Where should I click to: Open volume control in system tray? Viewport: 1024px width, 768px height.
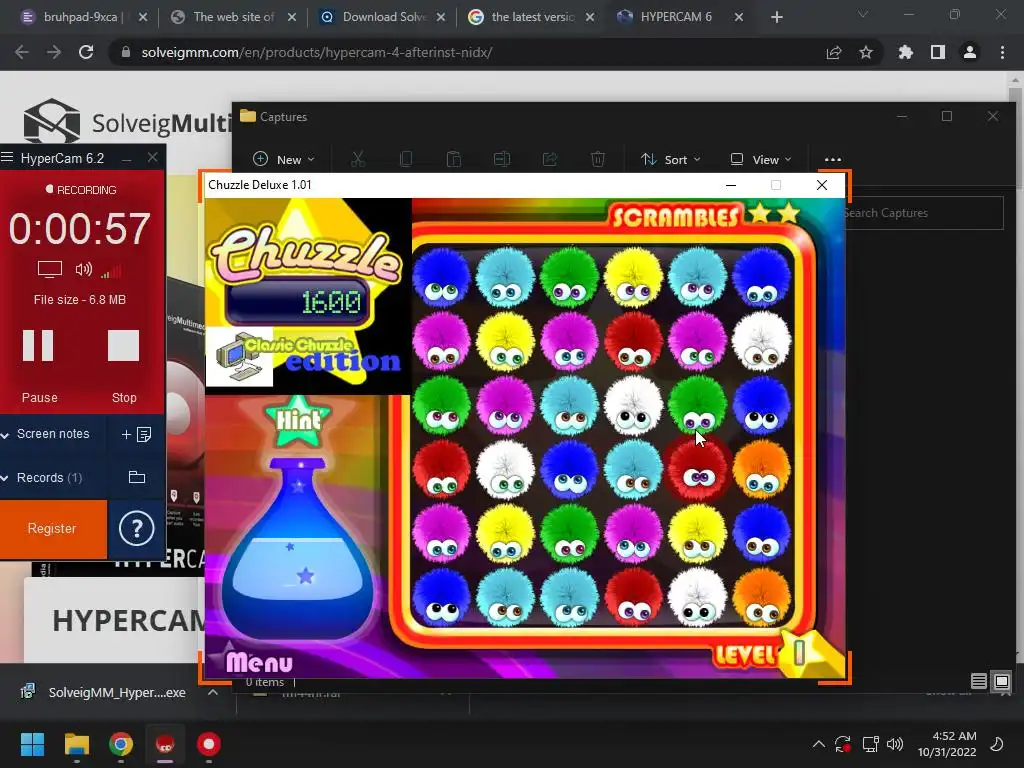(x=895, y=744)
